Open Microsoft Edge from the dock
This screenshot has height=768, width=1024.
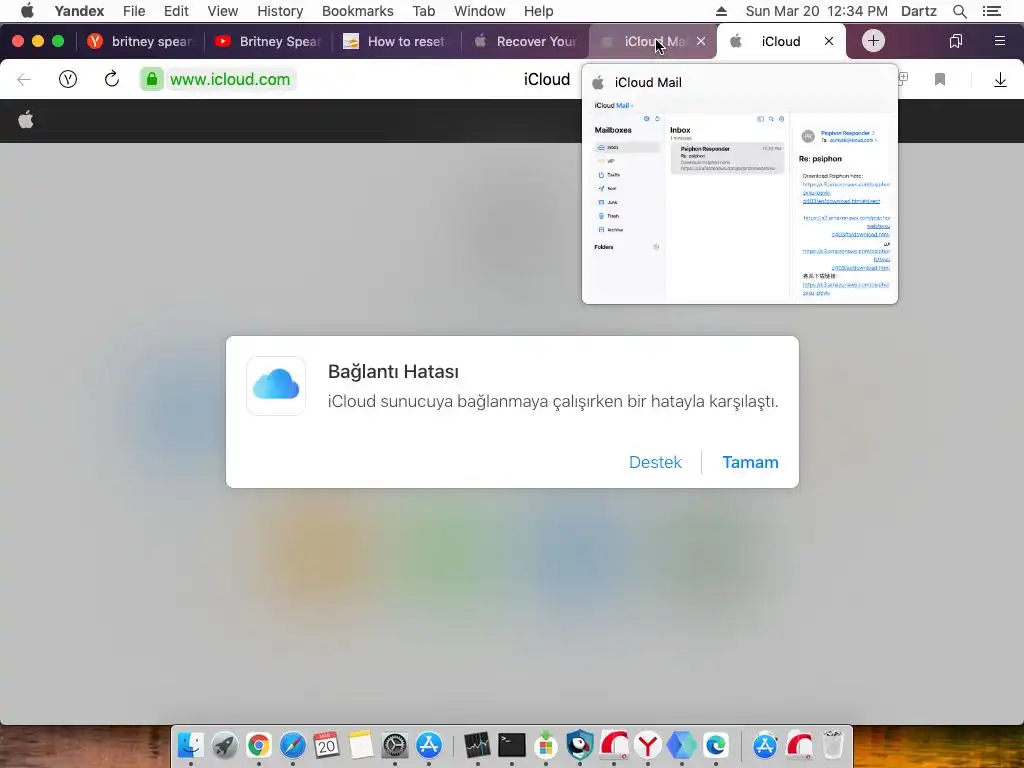pyautogui.click(x=716, y=745)
